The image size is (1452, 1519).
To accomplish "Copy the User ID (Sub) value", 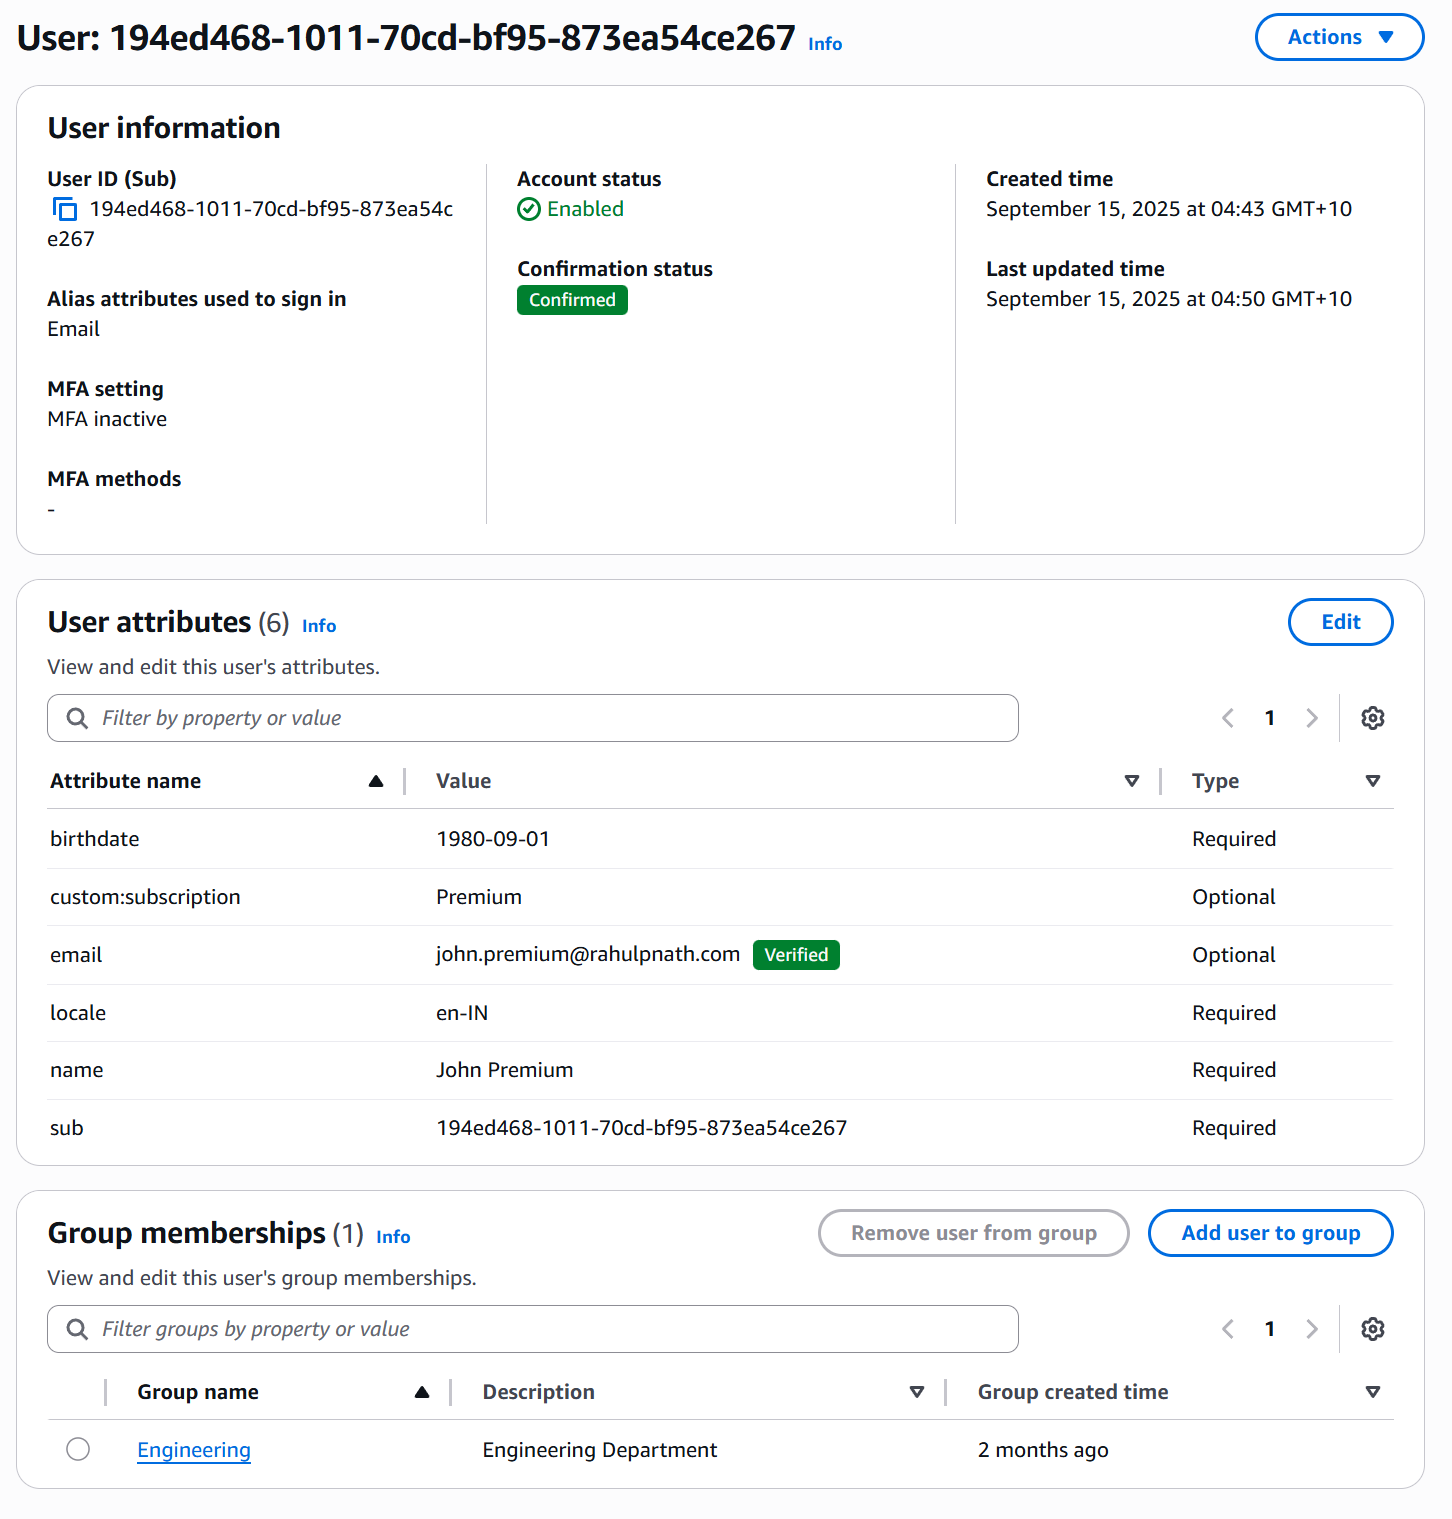I will 64,209.
